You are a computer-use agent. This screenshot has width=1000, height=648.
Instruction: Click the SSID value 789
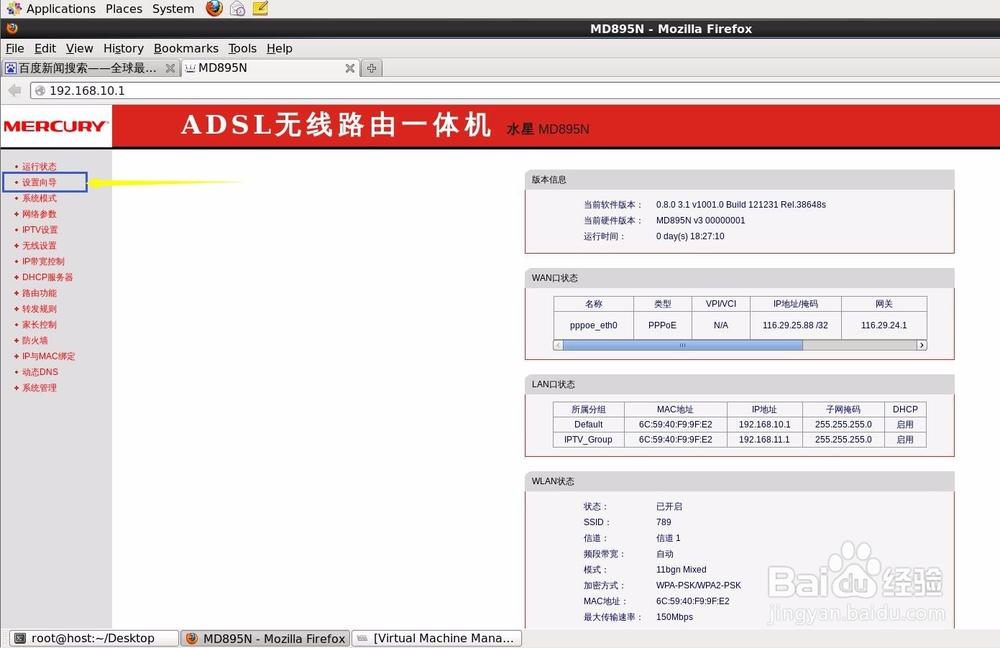tap(663, 522)
